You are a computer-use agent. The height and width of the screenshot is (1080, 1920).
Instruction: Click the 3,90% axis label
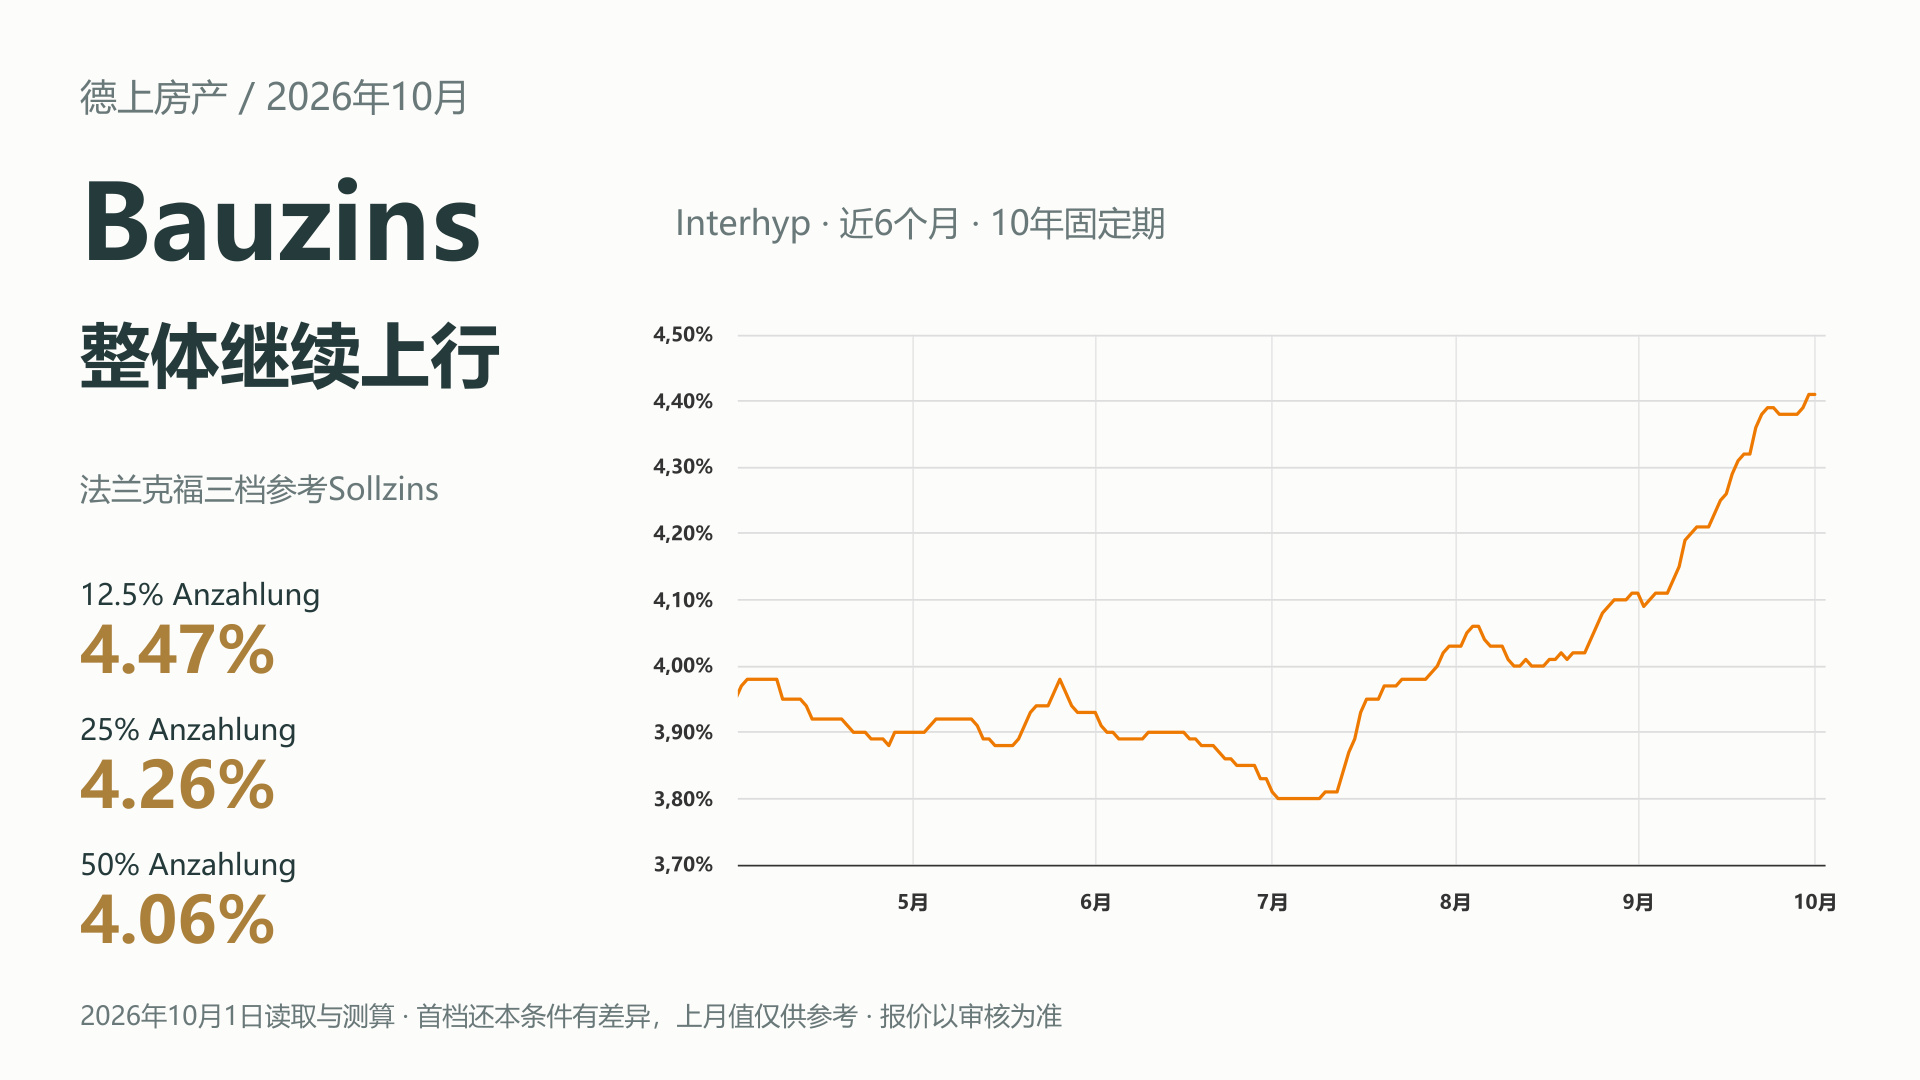683,733
